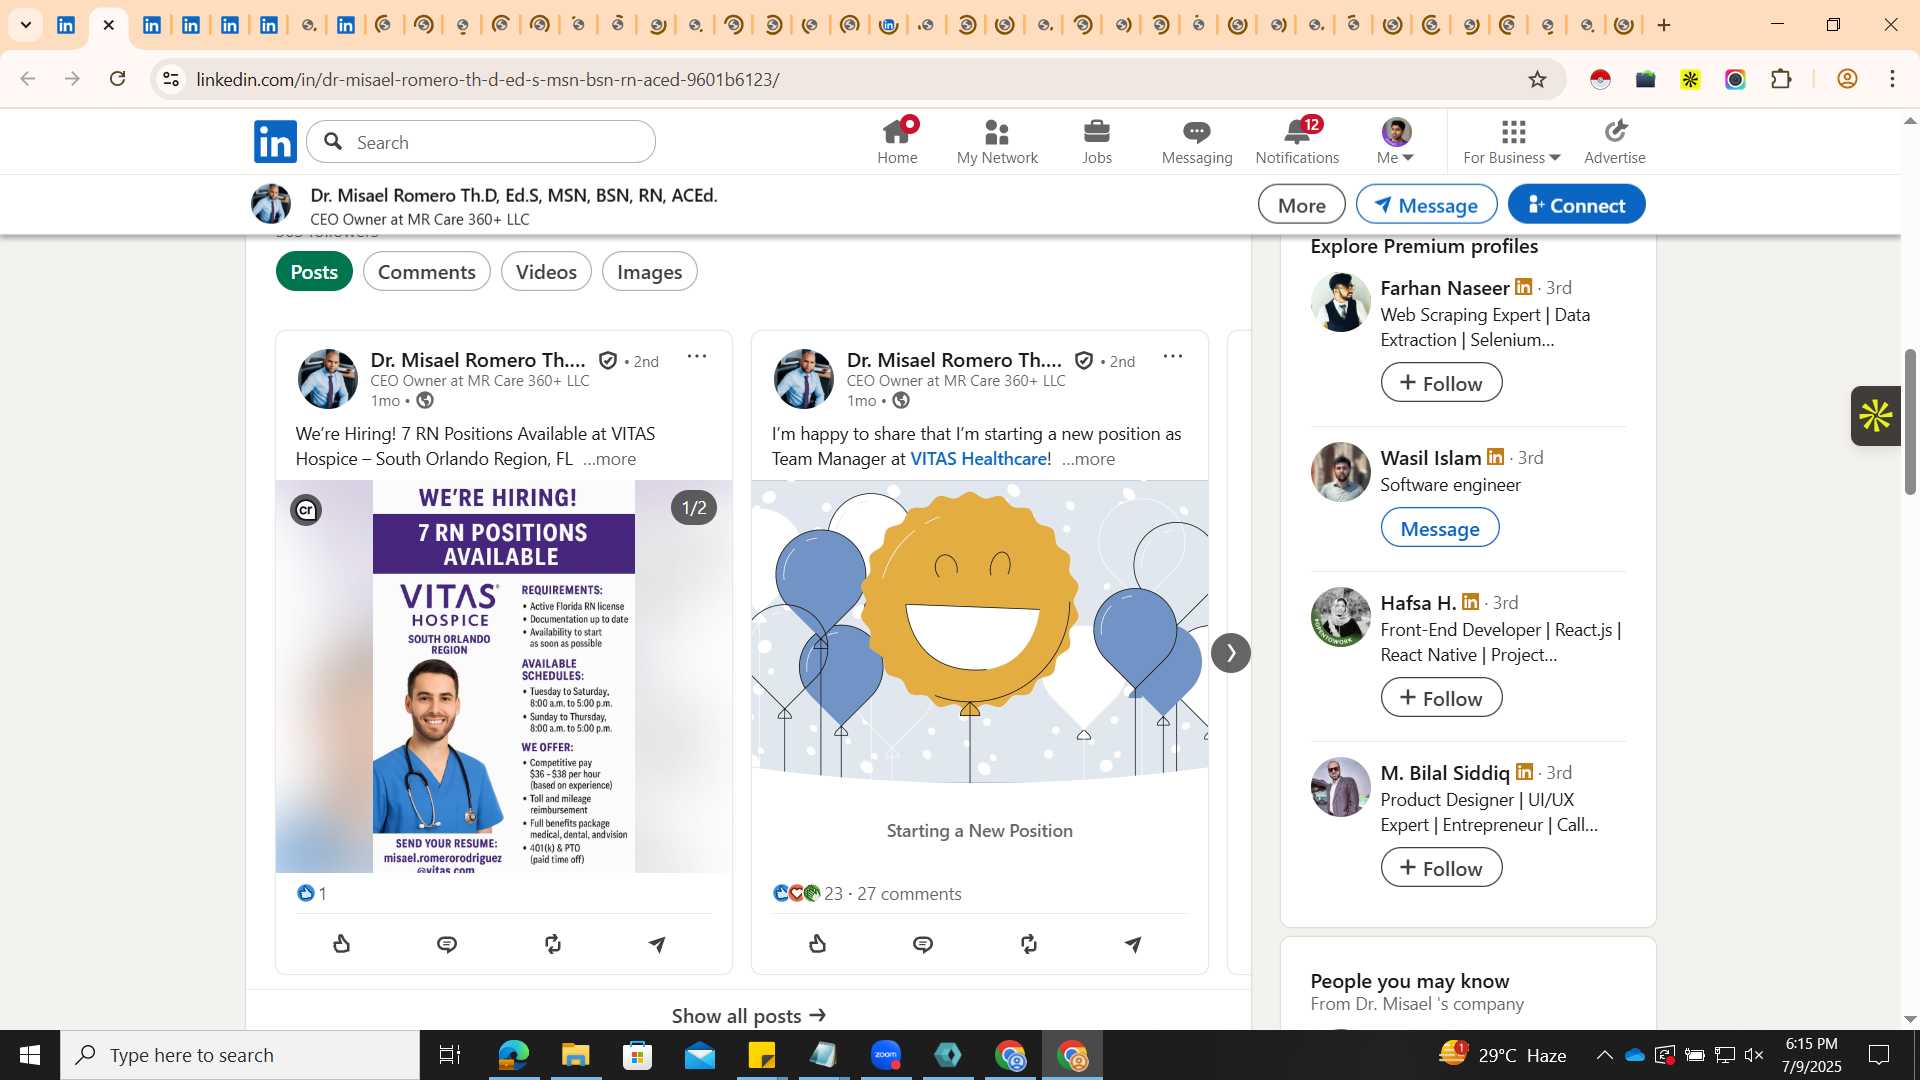This screenshot has width=1920, height=1080.
Task: Repost the new position post
Action: pyautogui.click(x=1029, y=944)
